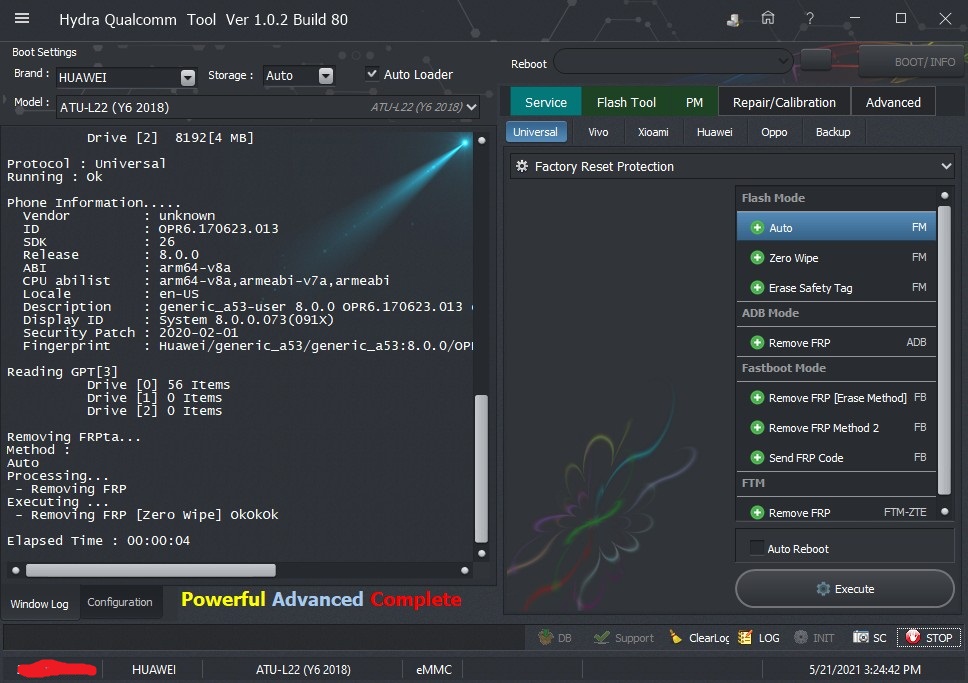Image resolution: width=968 pixels, height=683 pixels.
Task: Switch to the Service tab
Action: (x=546, y=102)
